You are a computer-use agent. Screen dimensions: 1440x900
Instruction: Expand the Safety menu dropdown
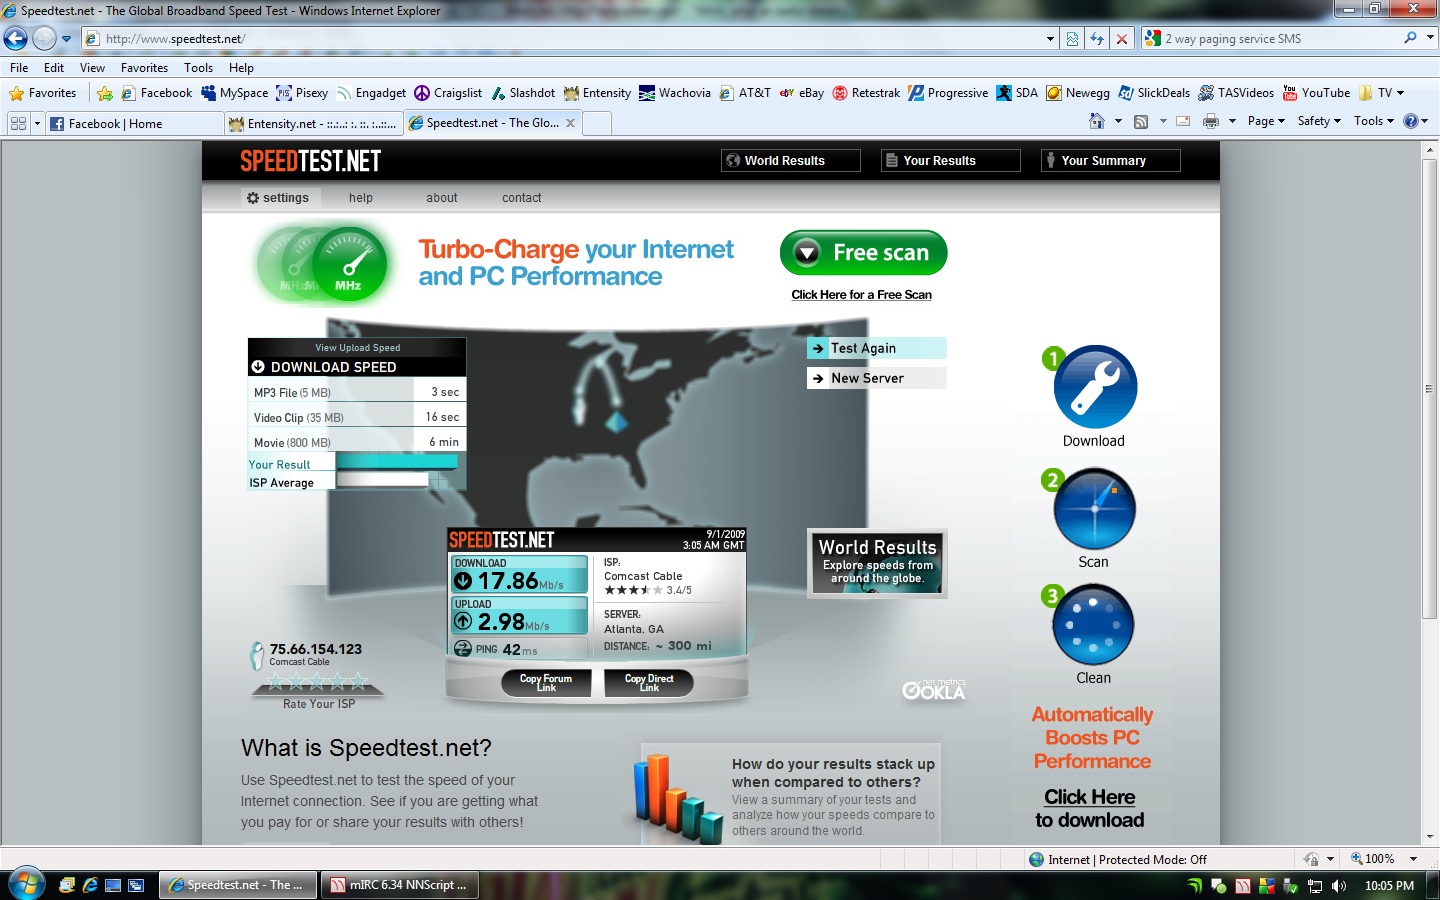tap(1319, 121)
